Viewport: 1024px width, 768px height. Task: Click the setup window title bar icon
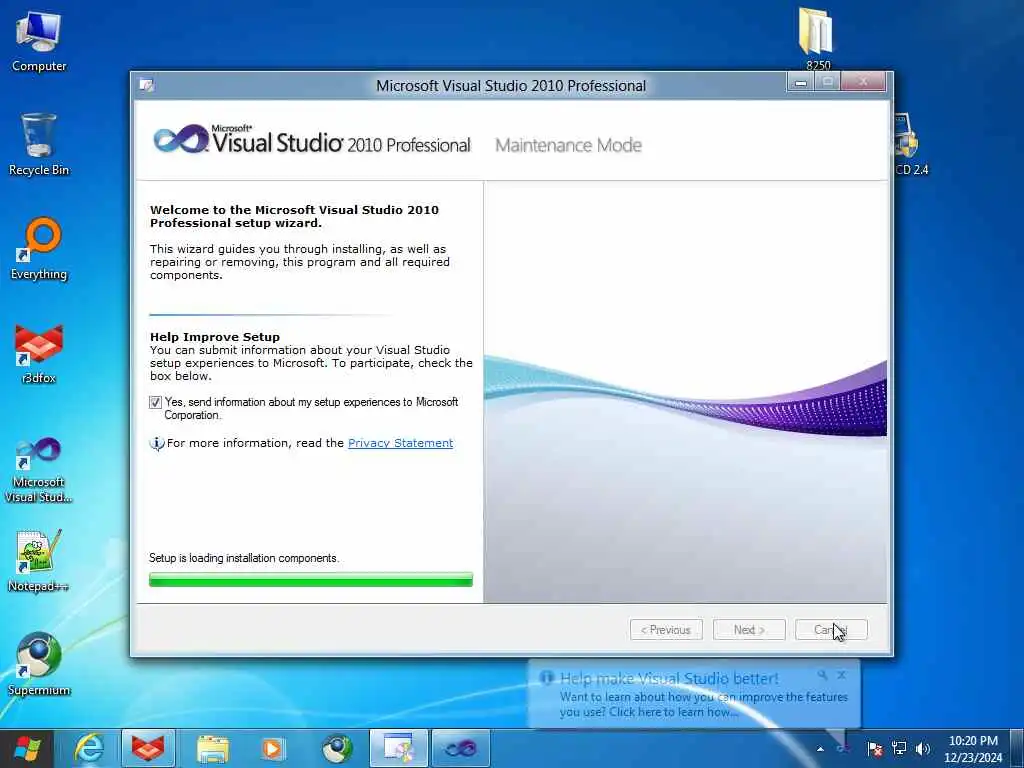[147, 86]
